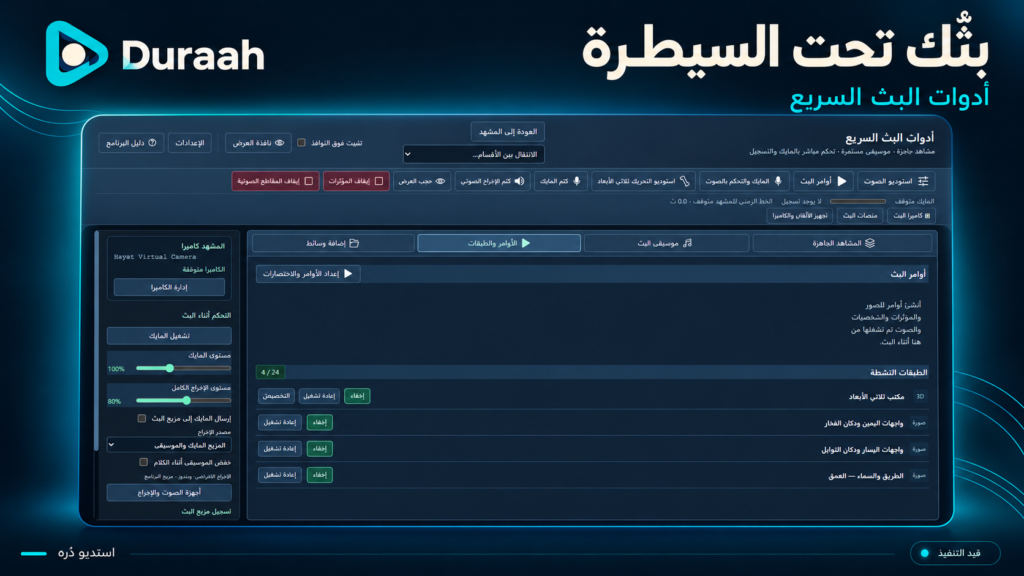This screenshot has height=576, width=1024.
Task: Stop effects with red إيقاف المؤثرات
Action: (x=356, y=181)
